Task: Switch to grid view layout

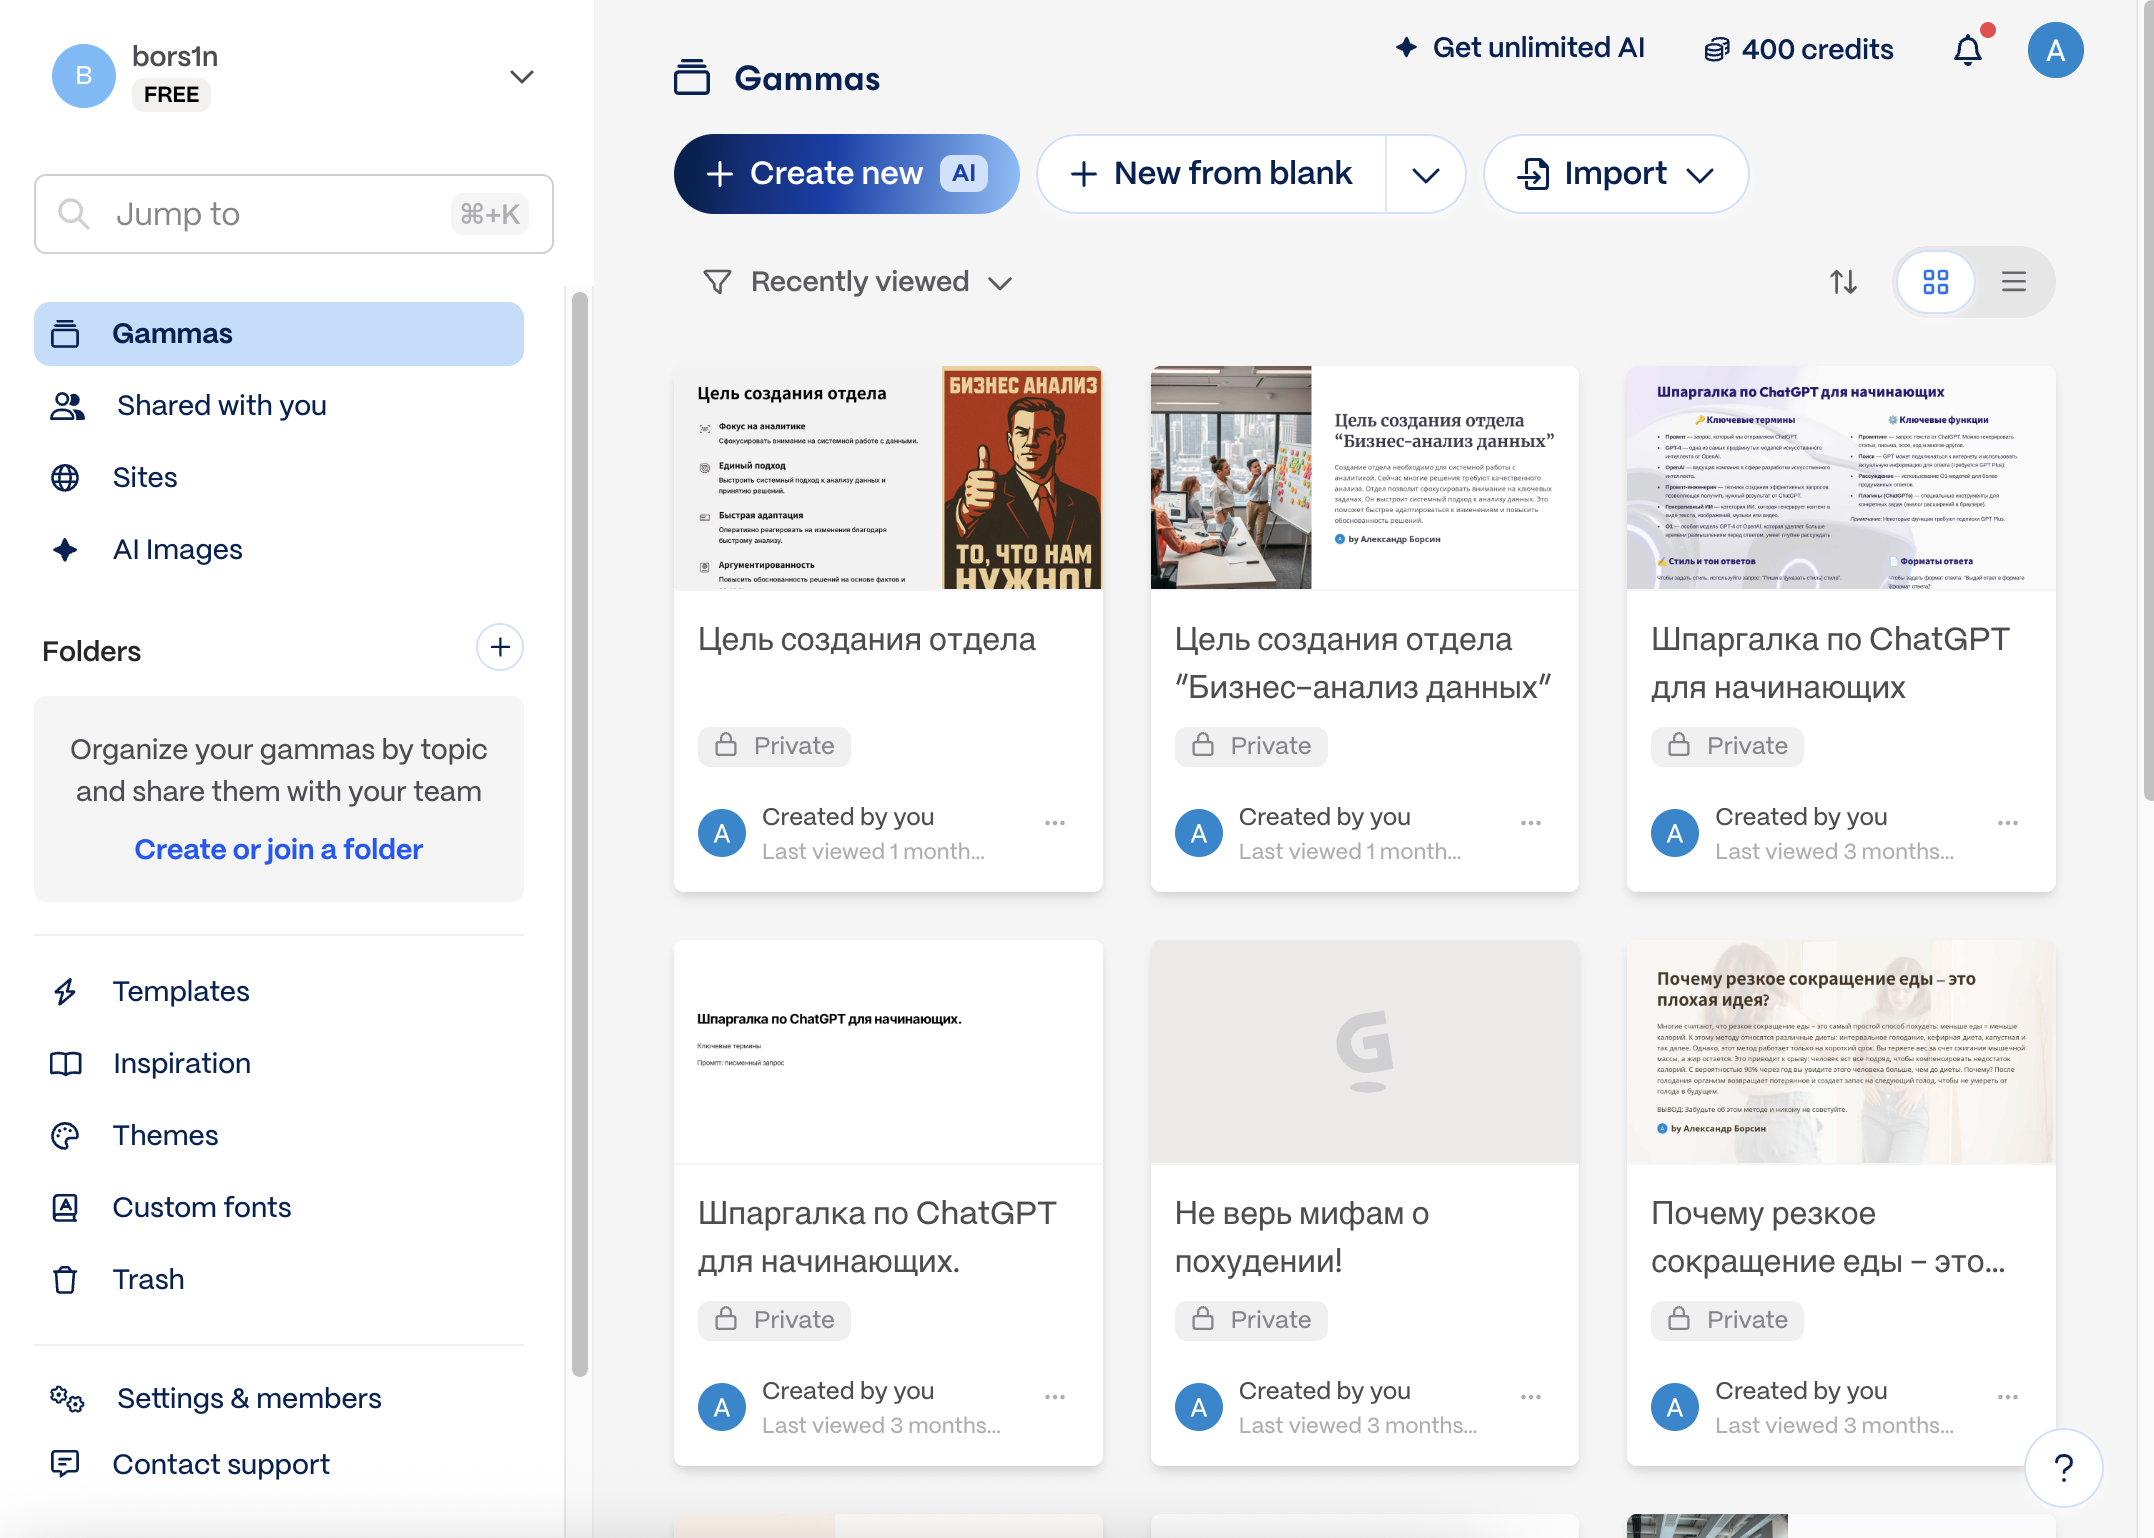Action: [x=1935, y=282]
